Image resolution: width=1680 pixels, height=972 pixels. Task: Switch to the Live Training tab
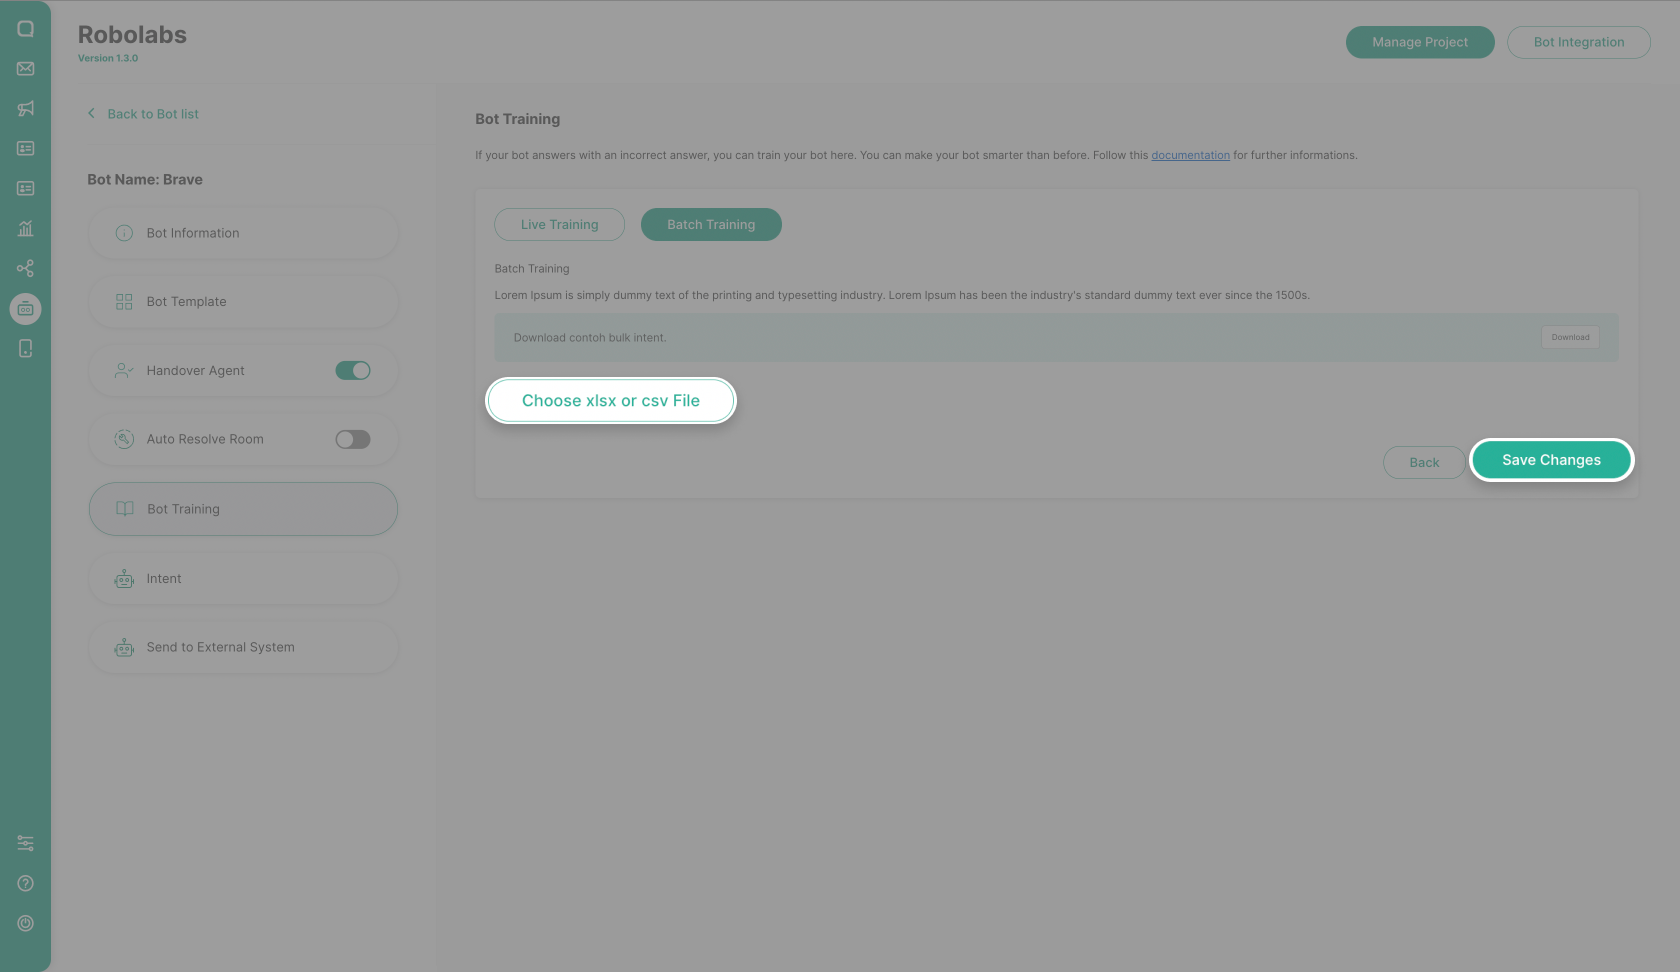click(559, 224)
